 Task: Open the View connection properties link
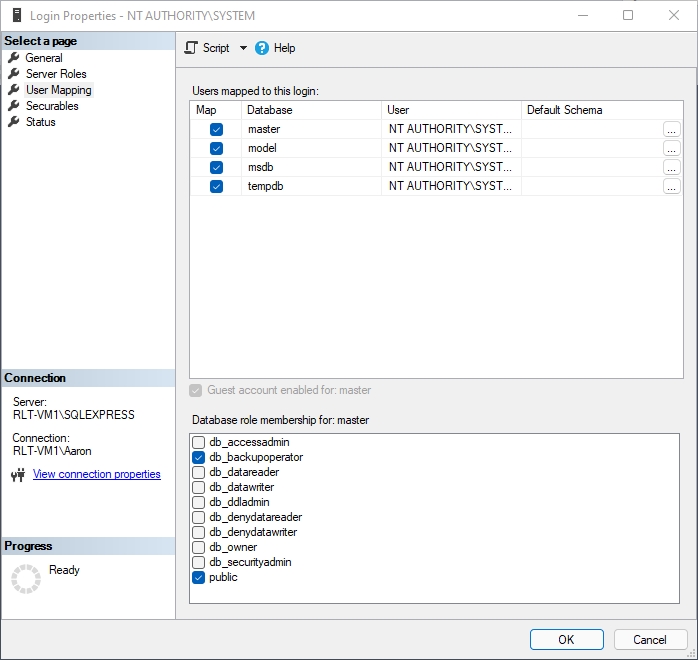click(x=97, y=474)
